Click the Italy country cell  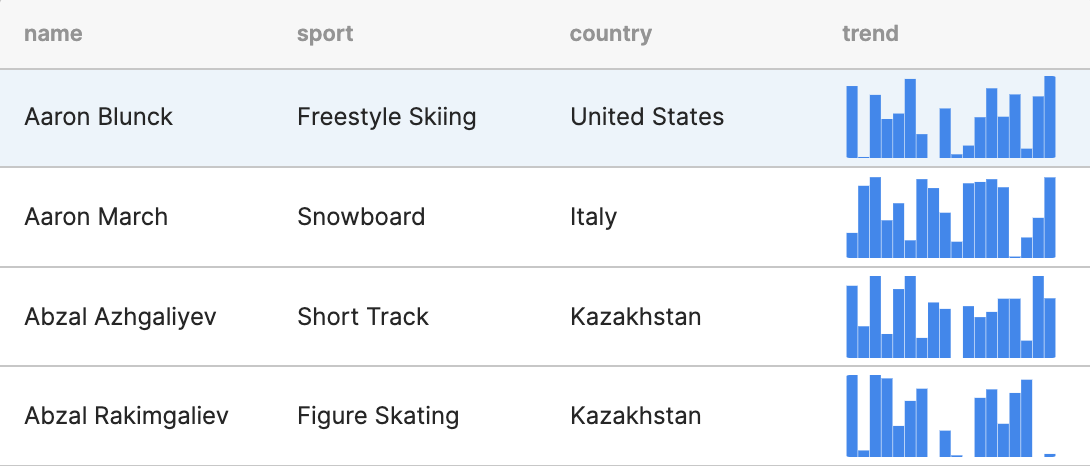point(593,217)
